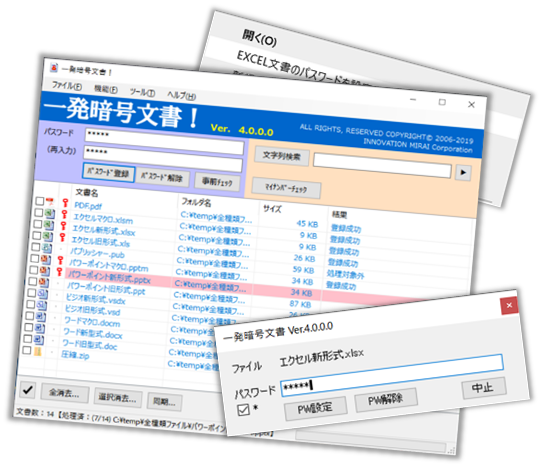
Task: Focus the (再入力) password confirmation field
Action: [x=163, y=158]
